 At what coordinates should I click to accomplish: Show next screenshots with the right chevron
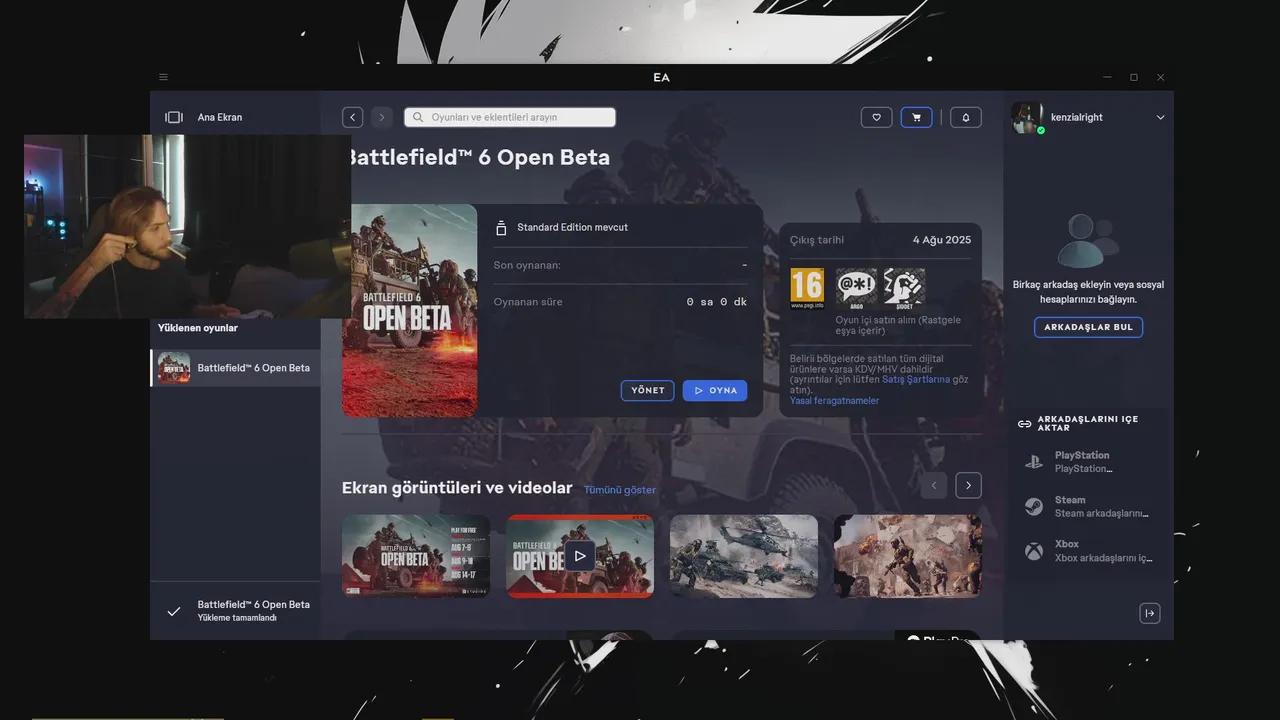[968, 486]
